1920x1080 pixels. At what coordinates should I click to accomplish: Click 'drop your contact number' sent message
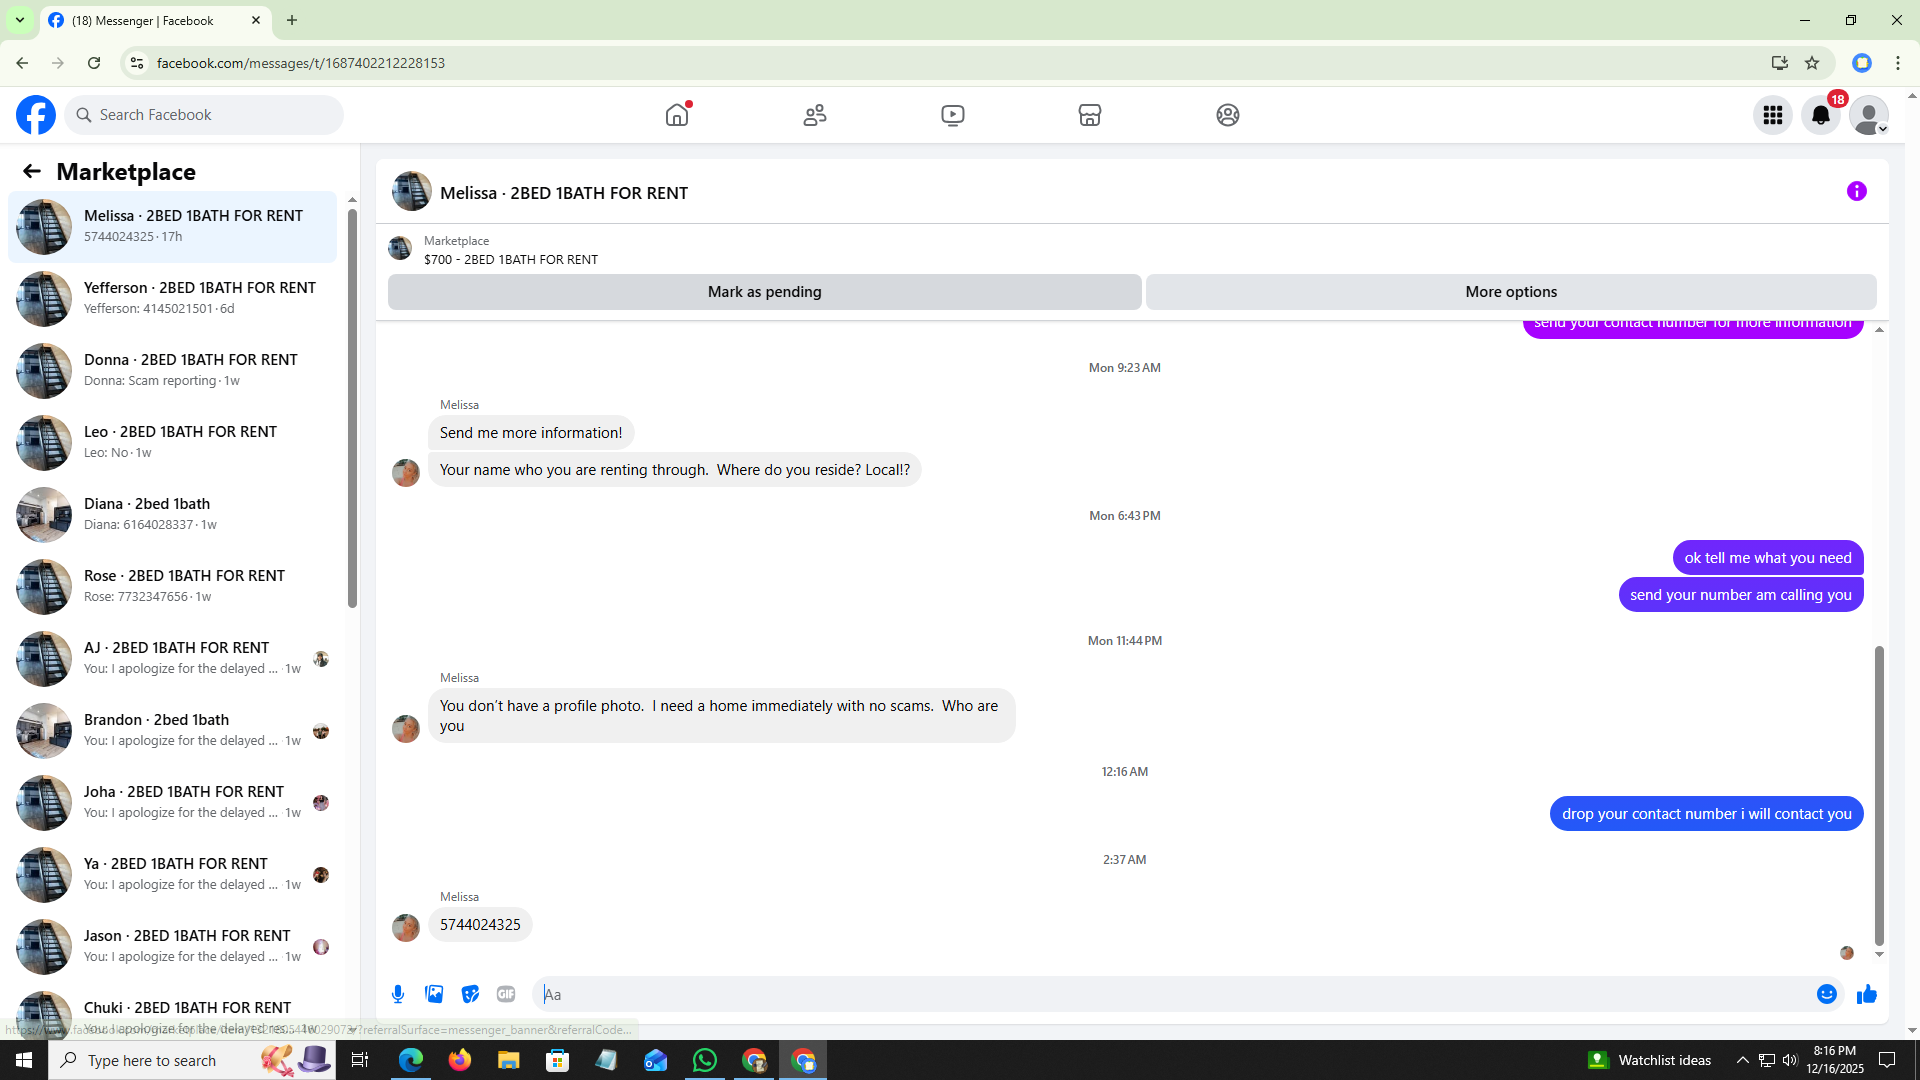pos(1707,814)
